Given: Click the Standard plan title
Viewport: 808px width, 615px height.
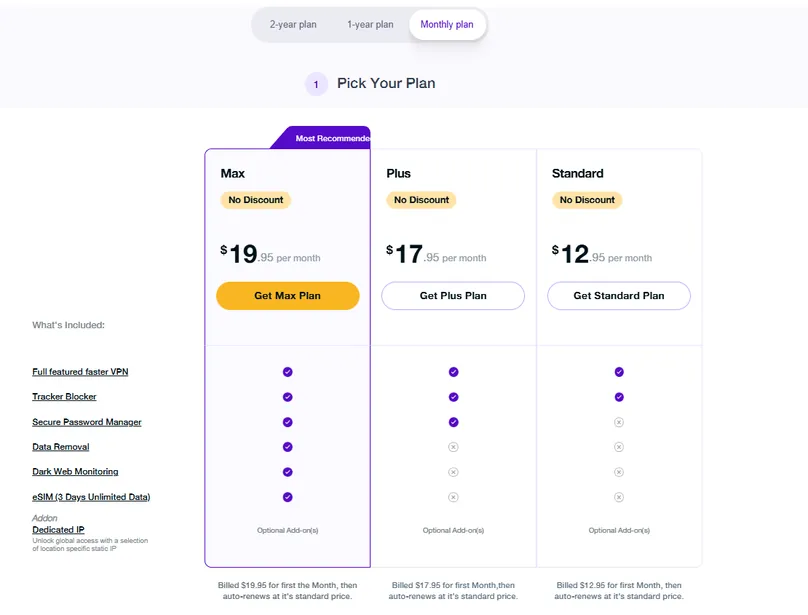Looking at the screenshot, I should (x=578, y=173).
